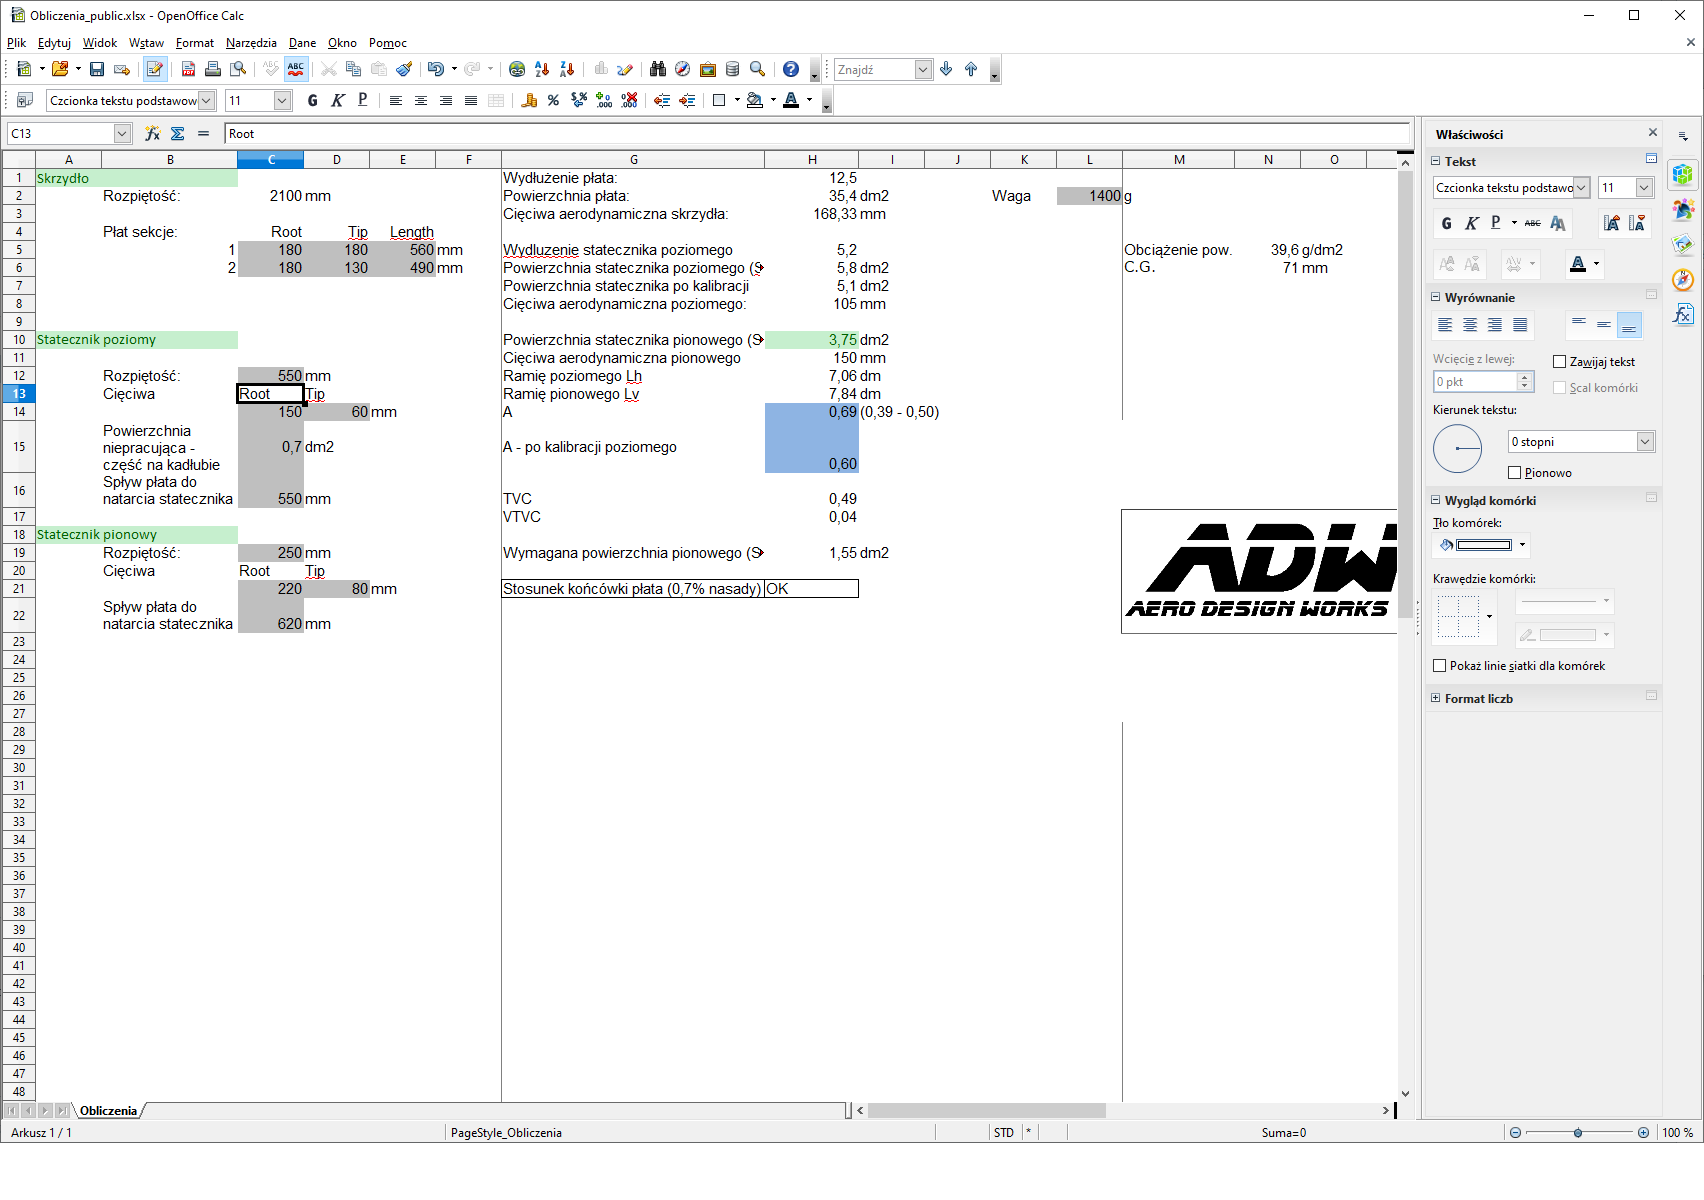Tick the Pionowo checkbox
Screen dimensions: 1704x1200
[1514, 473]
